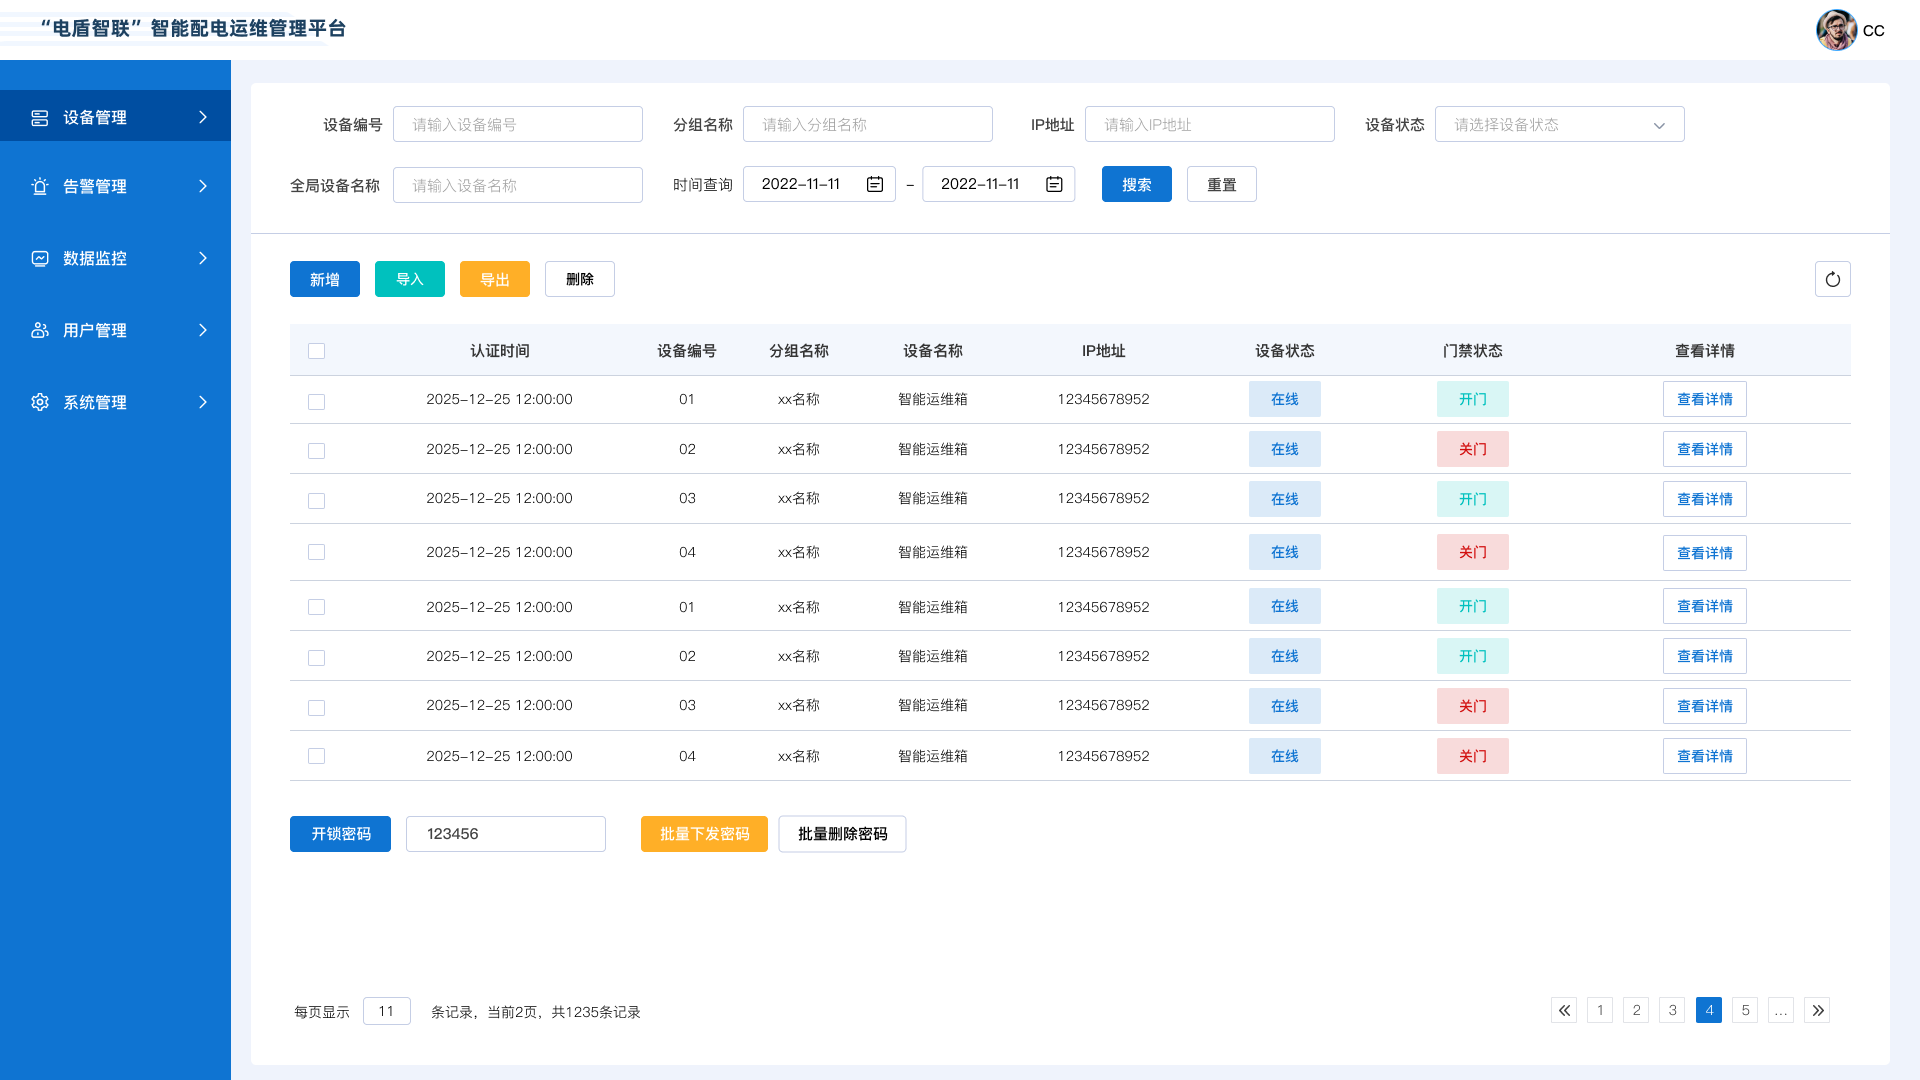Click the table refresh icon
Screen dimensions: 1920x1080
1832,279
